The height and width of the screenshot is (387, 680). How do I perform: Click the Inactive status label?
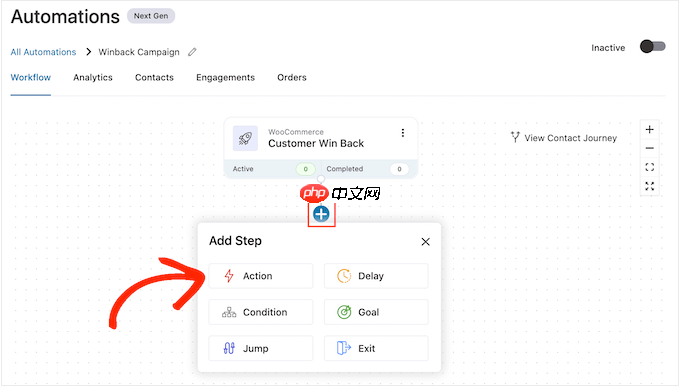click(608, 48)
